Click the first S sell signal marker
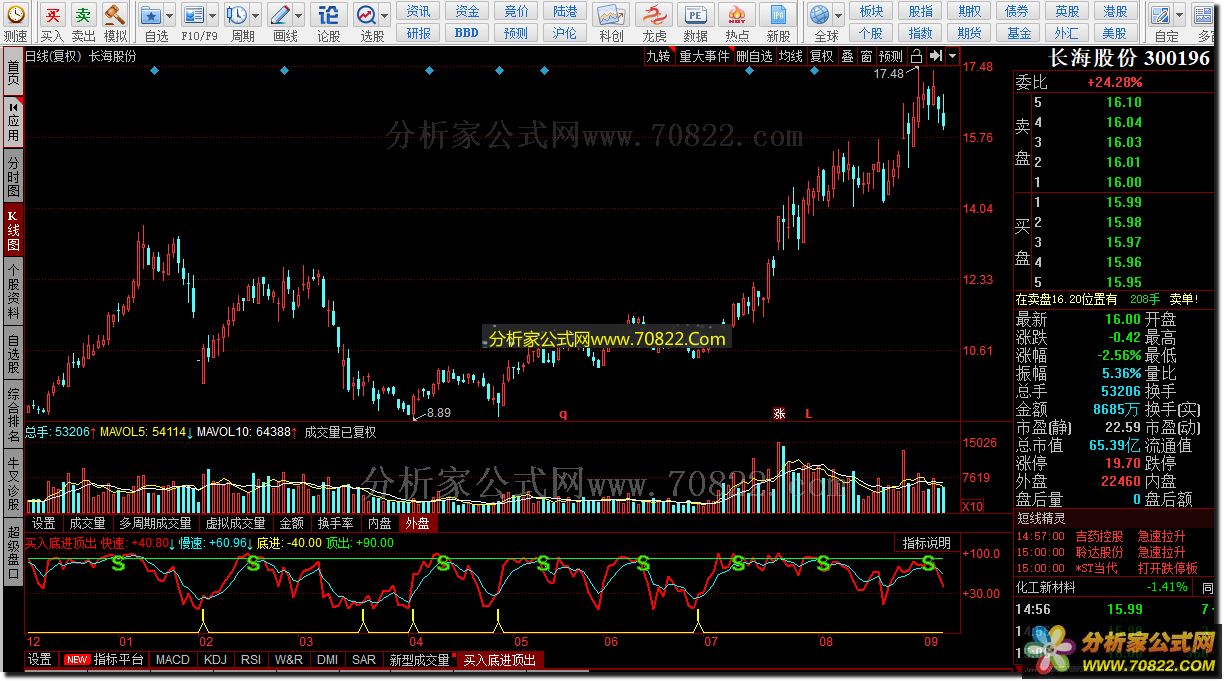The height and width of the screenshot is (681, 1224). pos(118,564)
